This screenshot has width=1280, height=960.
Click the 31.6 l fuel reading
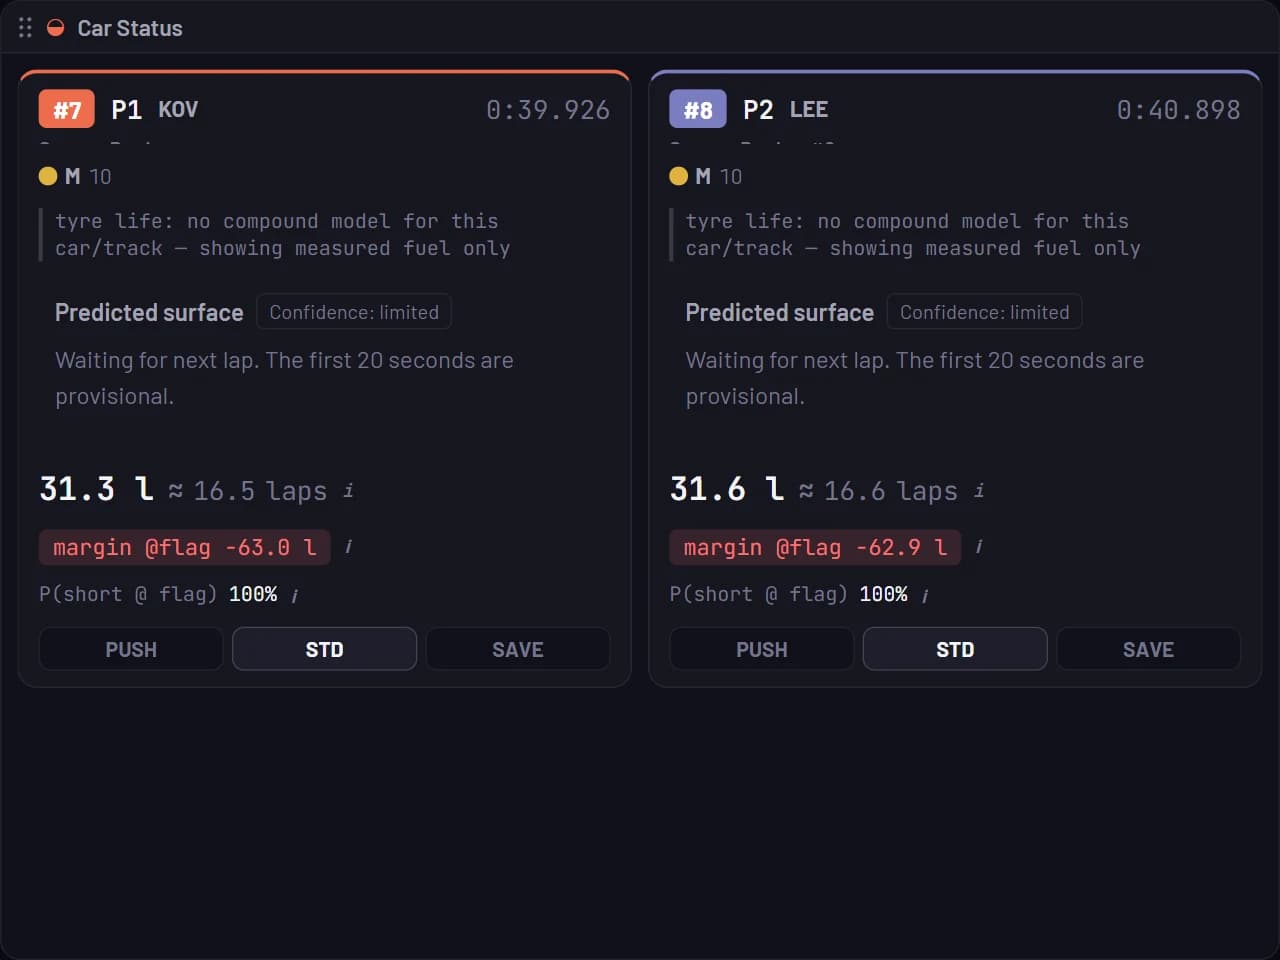pyautogui.click(x=727, y=488)
